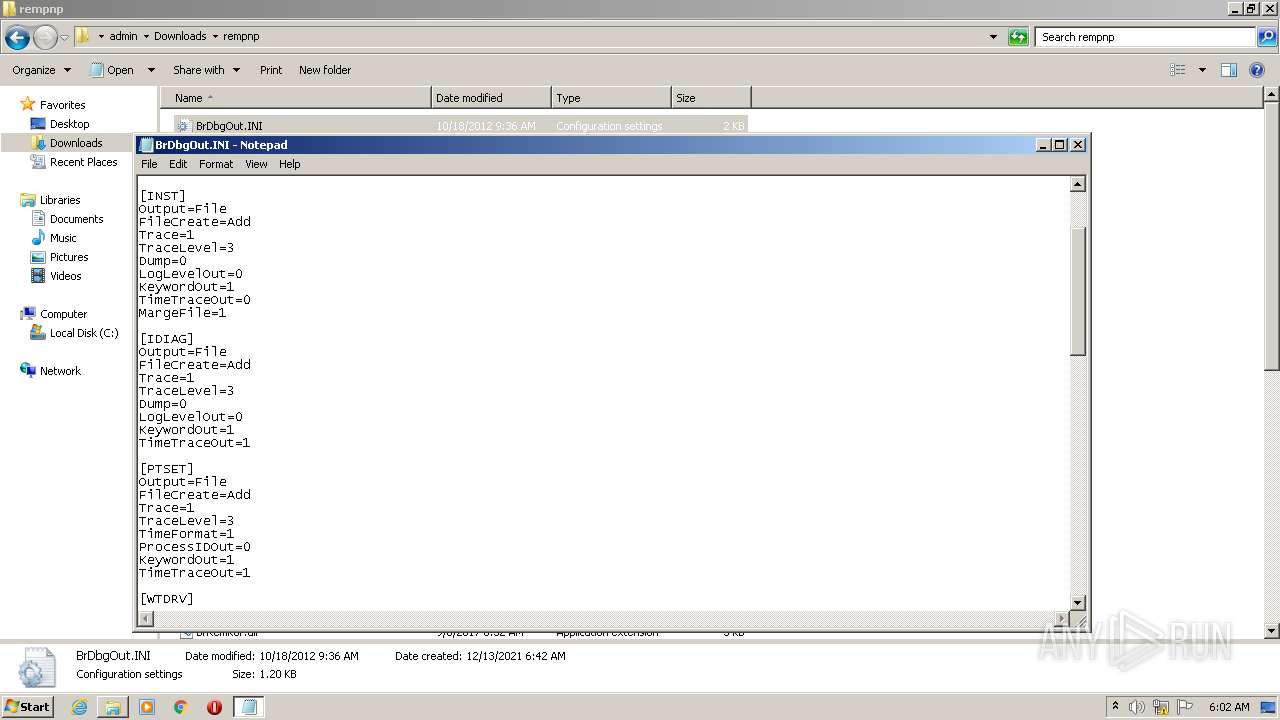1280x720 pixels.
Task: Click Notepad vertical scrollbar thumb
Action: [1077, 291]
